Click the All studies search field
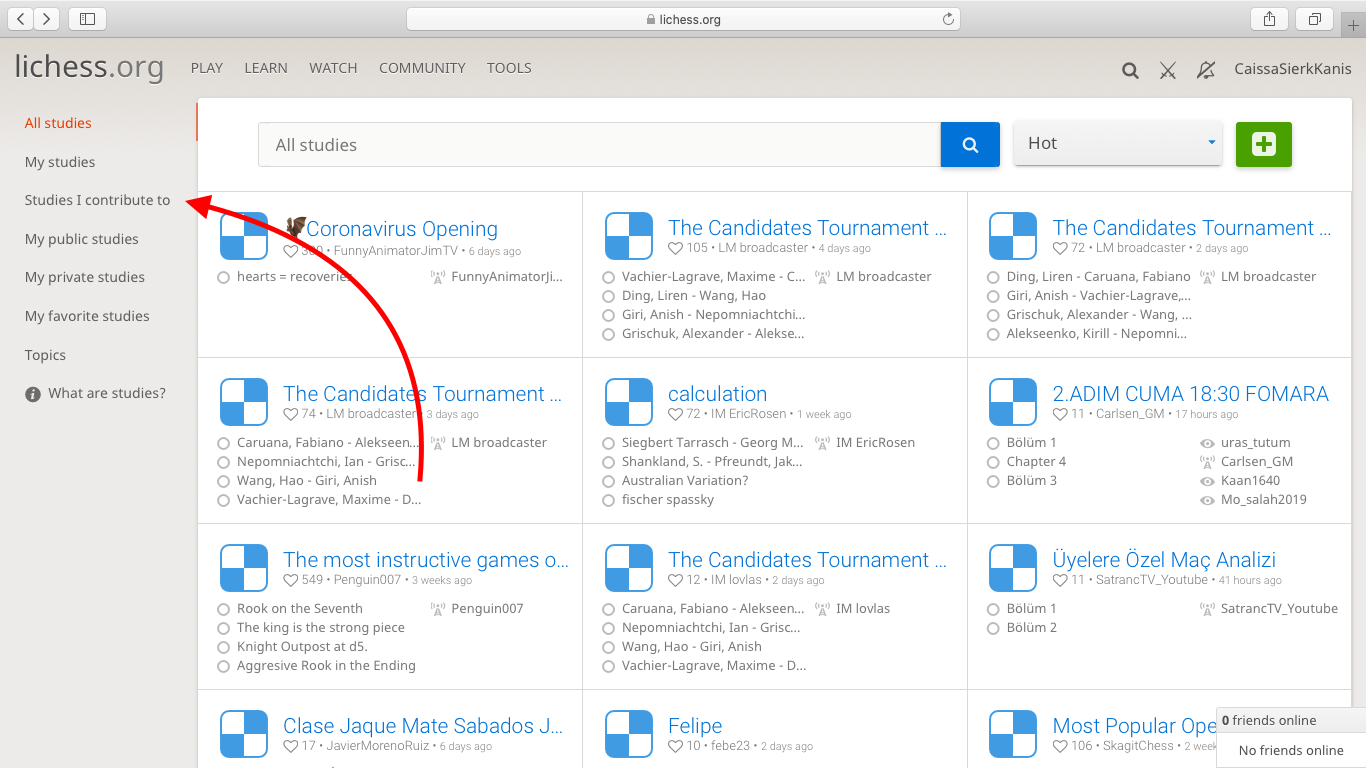Image resolution: width=1366 pixels, height=768 pixels. coord(599,145)
